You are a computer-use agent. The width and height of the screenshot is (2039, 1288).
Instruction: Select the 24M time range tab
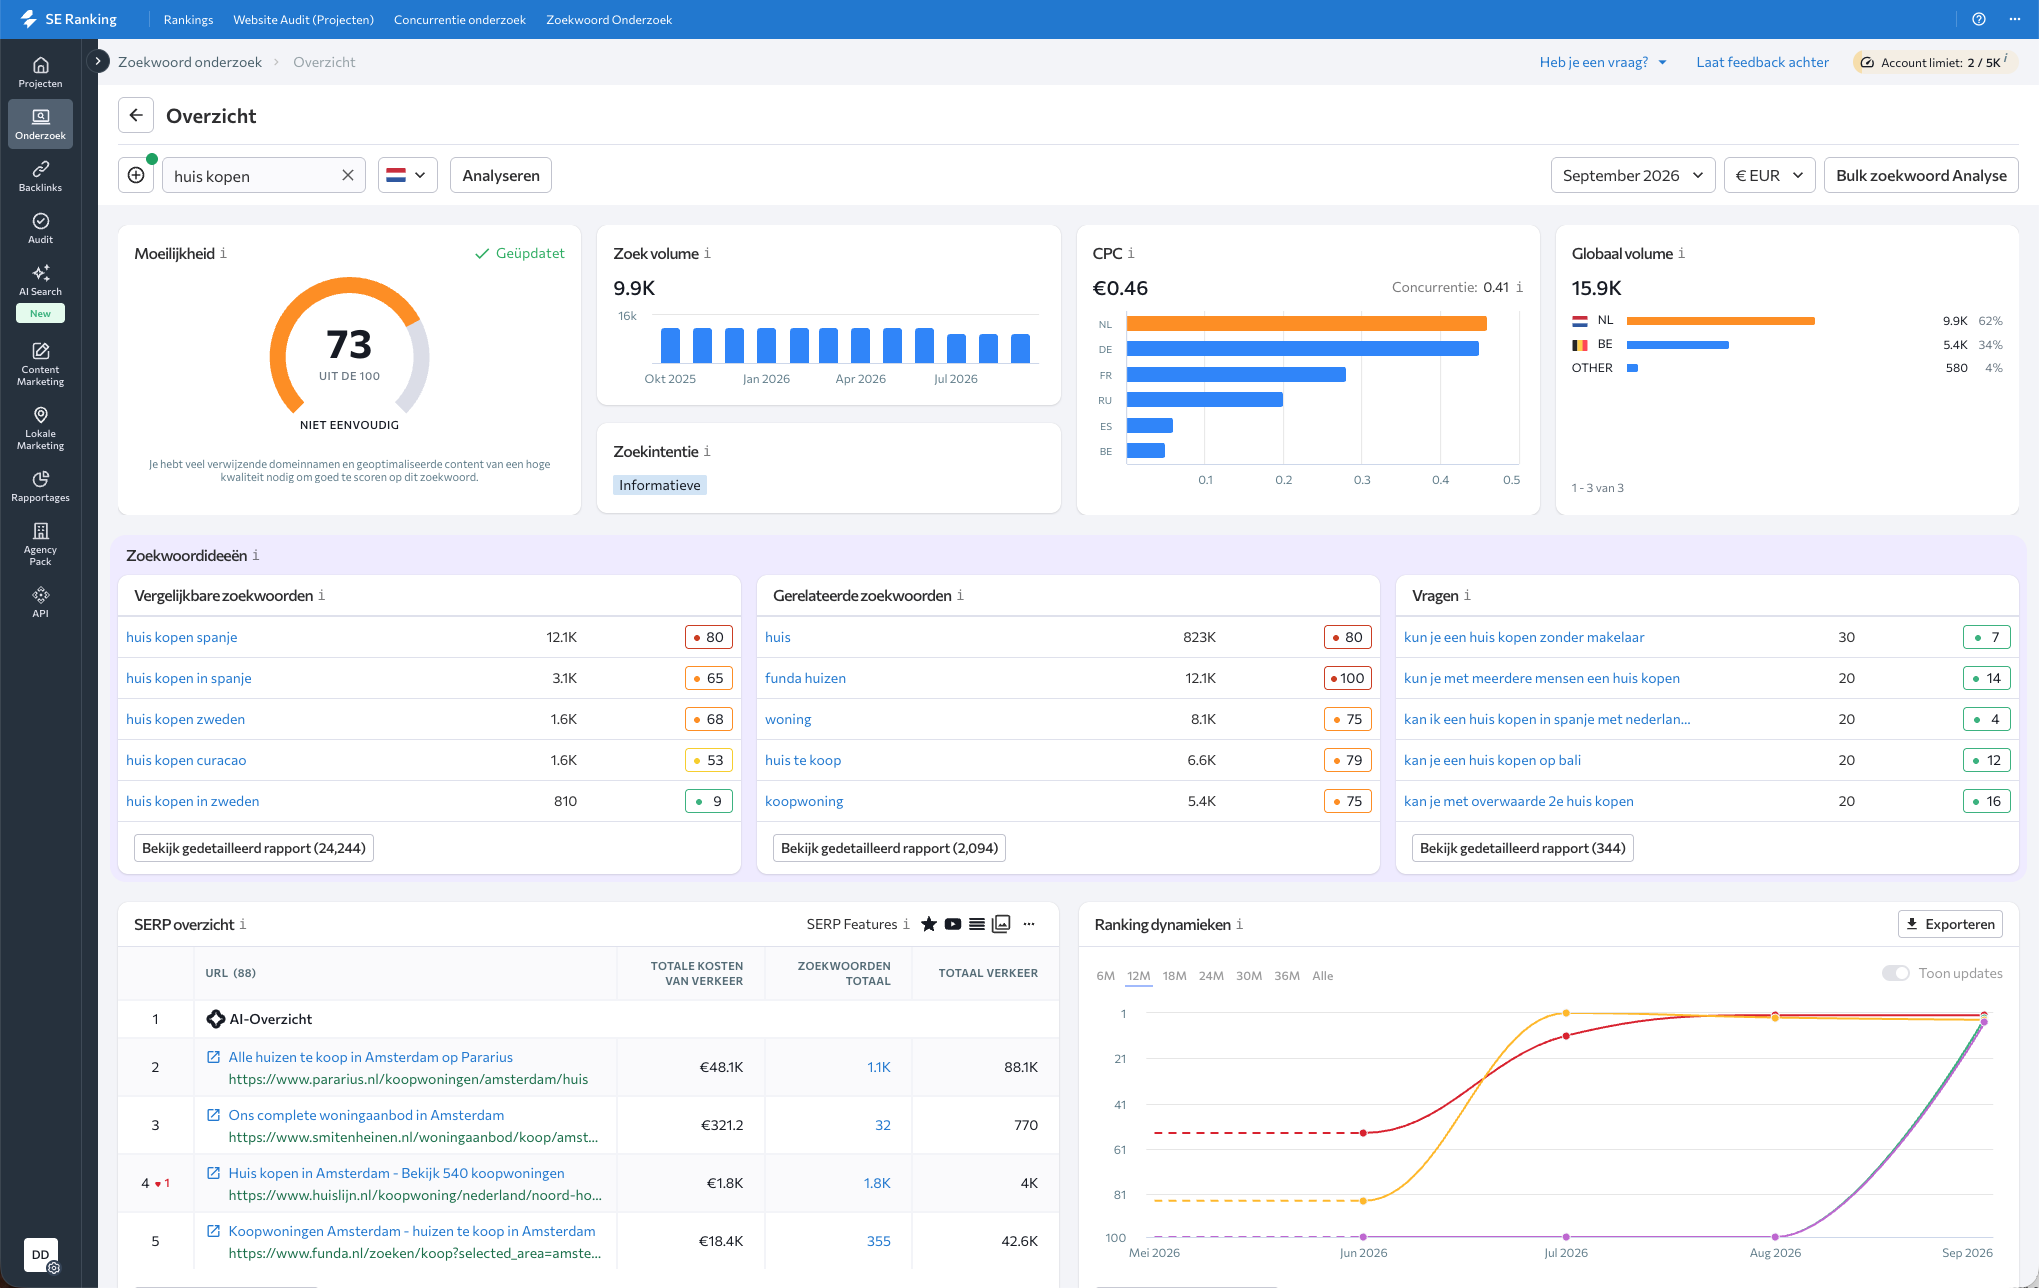point(1211,976)
